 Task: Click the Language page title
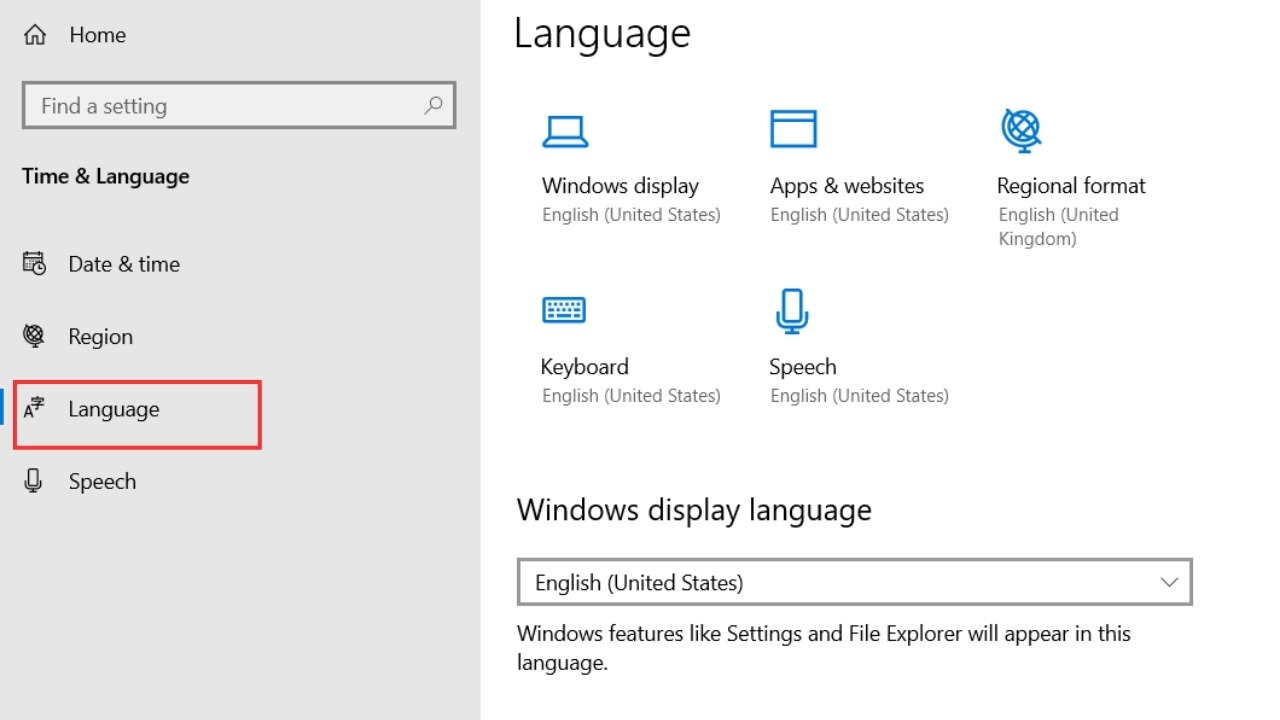point(602,35)
